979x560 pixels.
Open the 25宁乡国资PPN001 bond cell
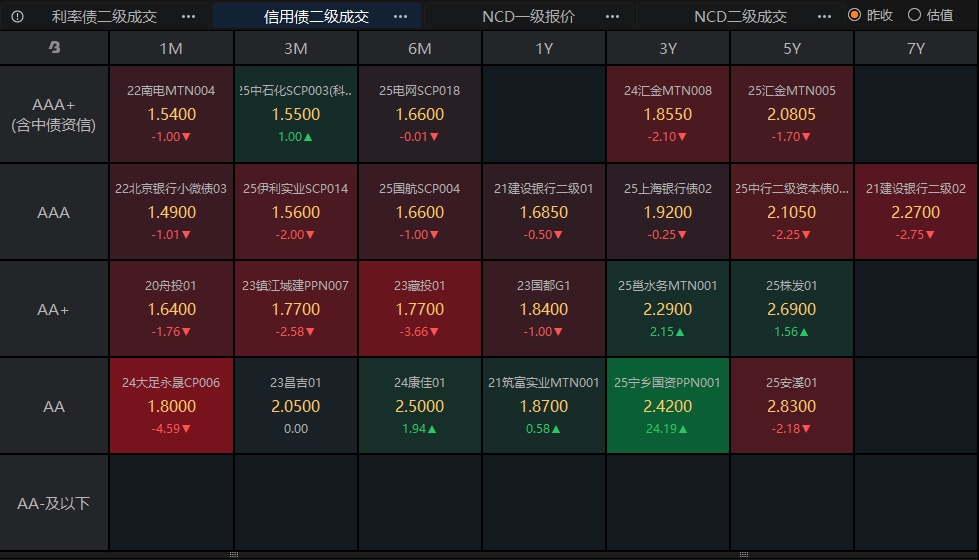click(x=667, y=406)
